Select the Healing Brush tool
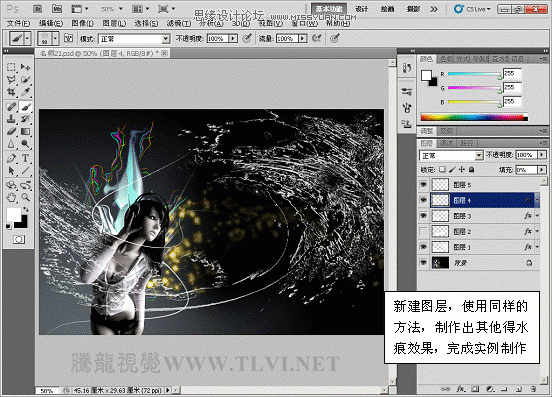 [11, 106]
